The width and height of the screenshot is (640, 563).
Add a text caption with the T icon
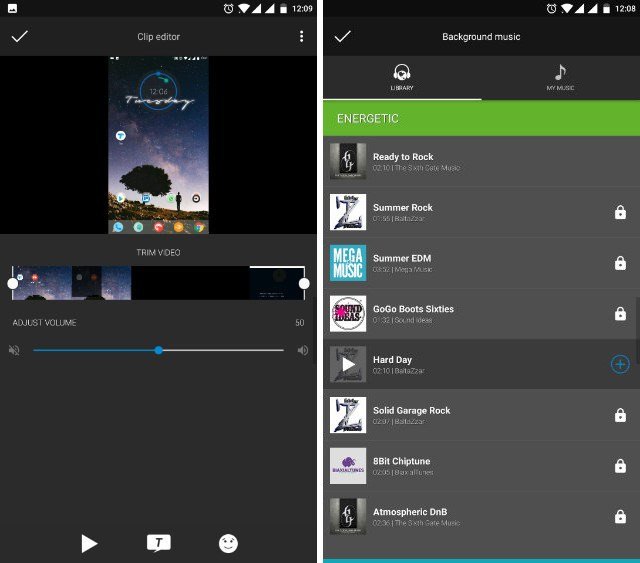(159, 543)
